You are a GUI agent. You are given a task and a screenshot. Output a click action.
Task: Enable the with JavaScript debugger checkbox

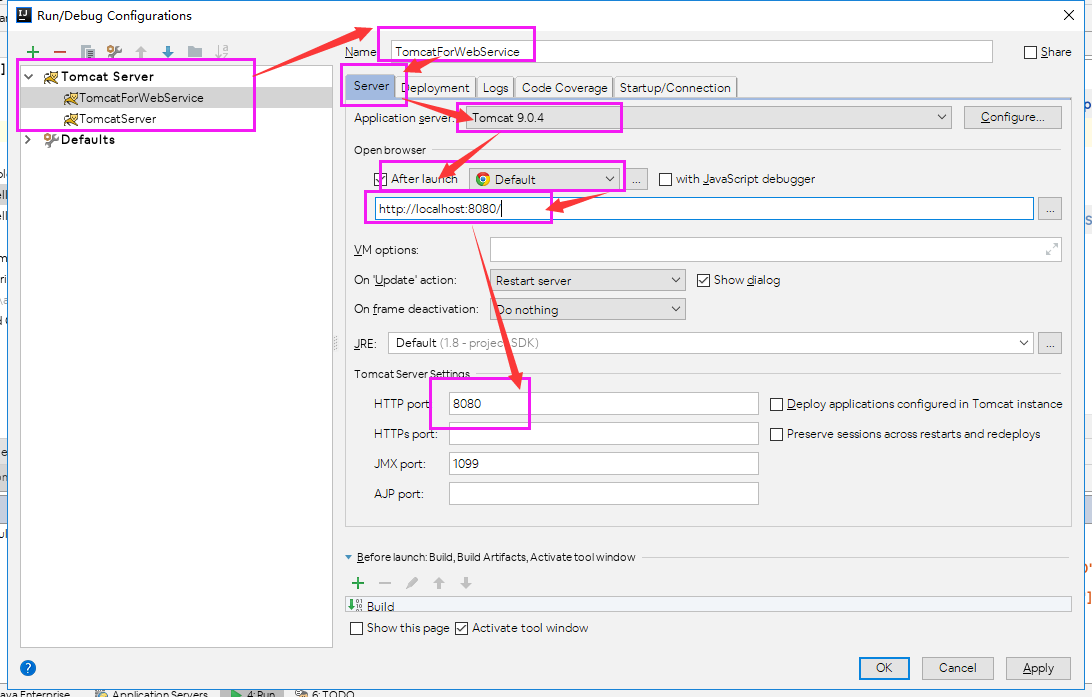tap(665, 180)
